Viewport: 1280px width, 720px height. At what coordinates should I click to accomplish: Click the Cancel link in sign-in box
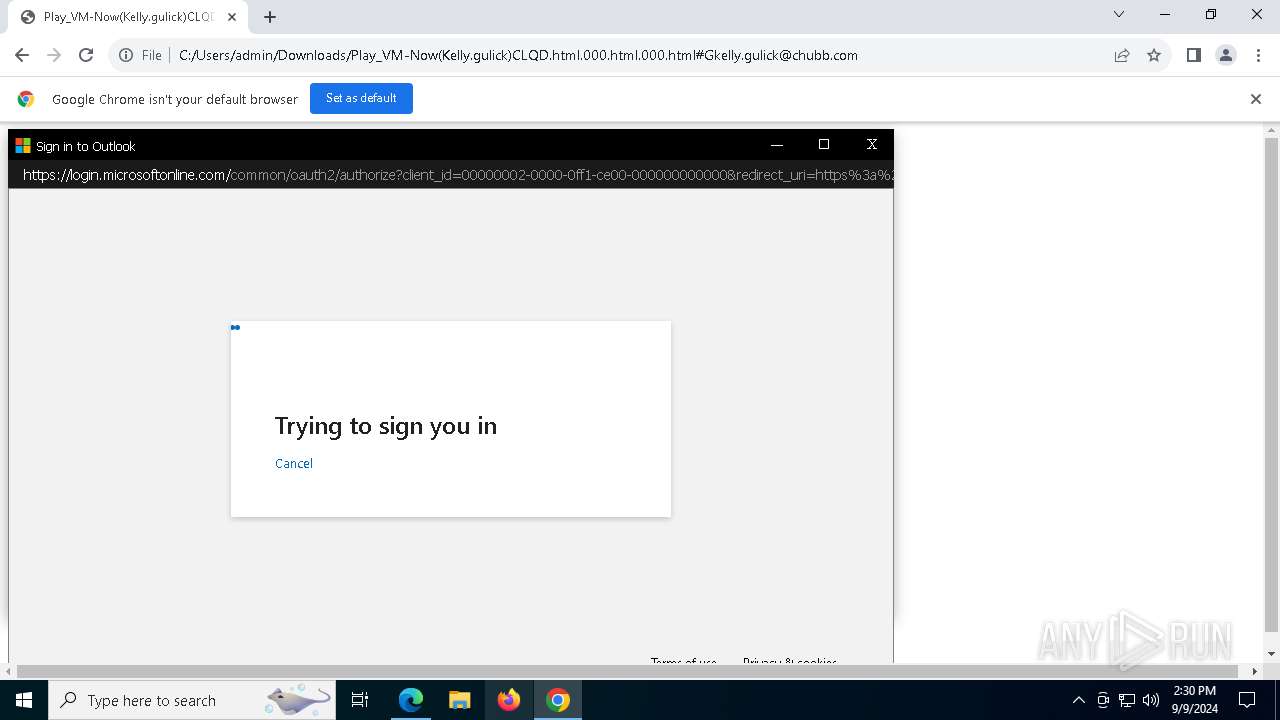[294, 463]
